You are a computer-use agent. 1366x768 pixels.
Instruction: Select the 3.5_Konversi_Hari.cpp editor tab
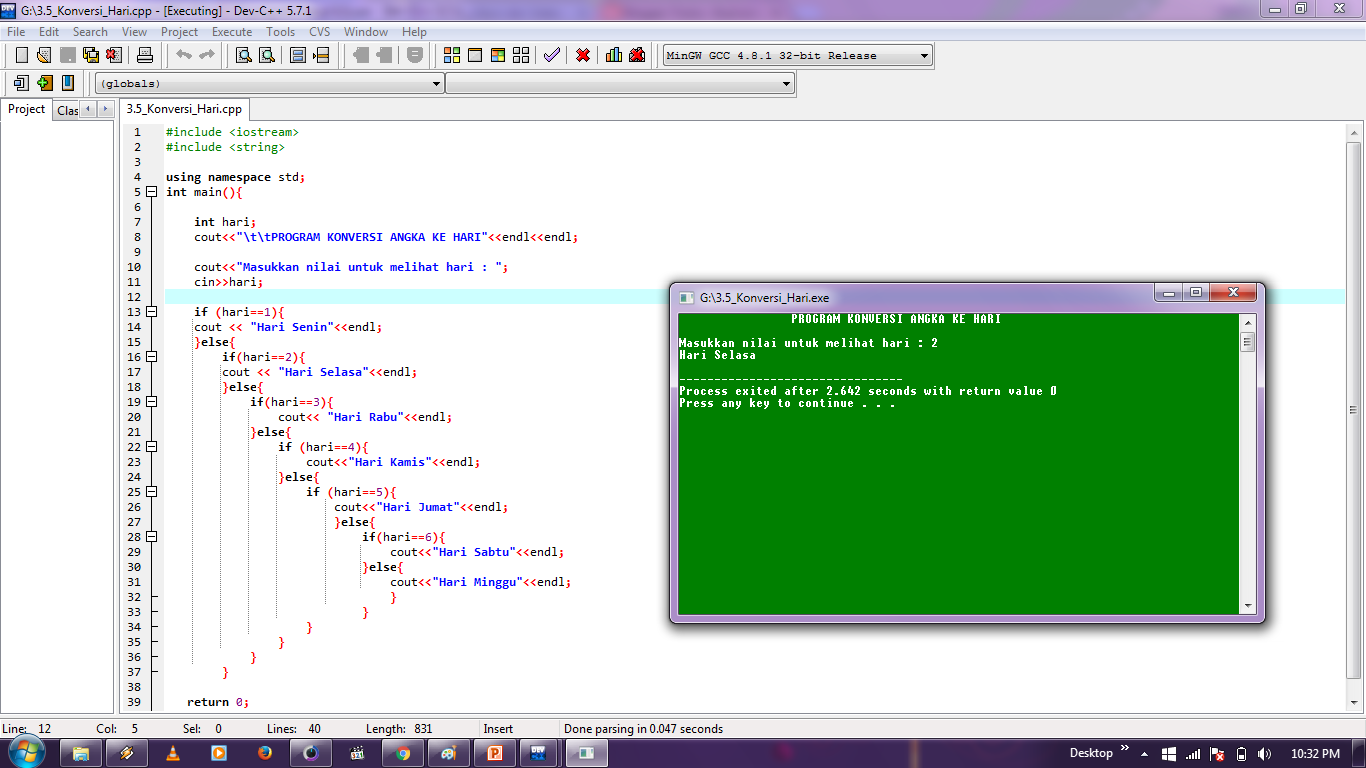click(x=184, y=109)
